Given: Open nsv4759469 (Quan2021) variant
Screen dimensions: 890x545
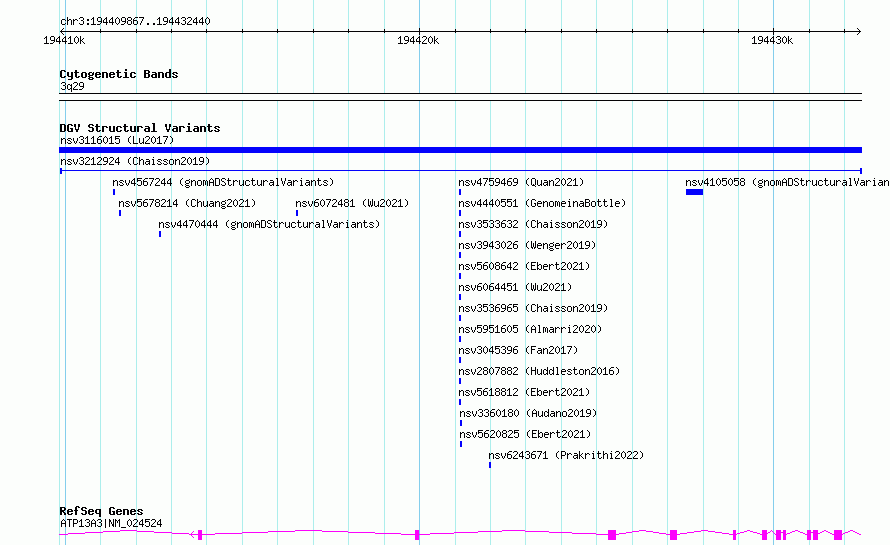Looking at the screenshot, I should [x=521, y=182].
